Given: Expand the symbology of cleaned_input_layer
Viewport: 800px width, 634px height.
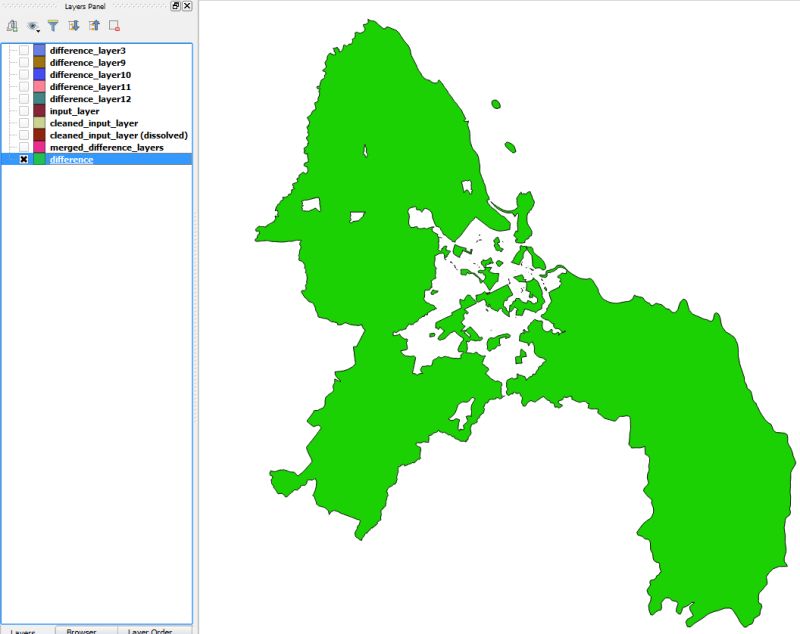Looking at the screenshot, I should [10, 123].
